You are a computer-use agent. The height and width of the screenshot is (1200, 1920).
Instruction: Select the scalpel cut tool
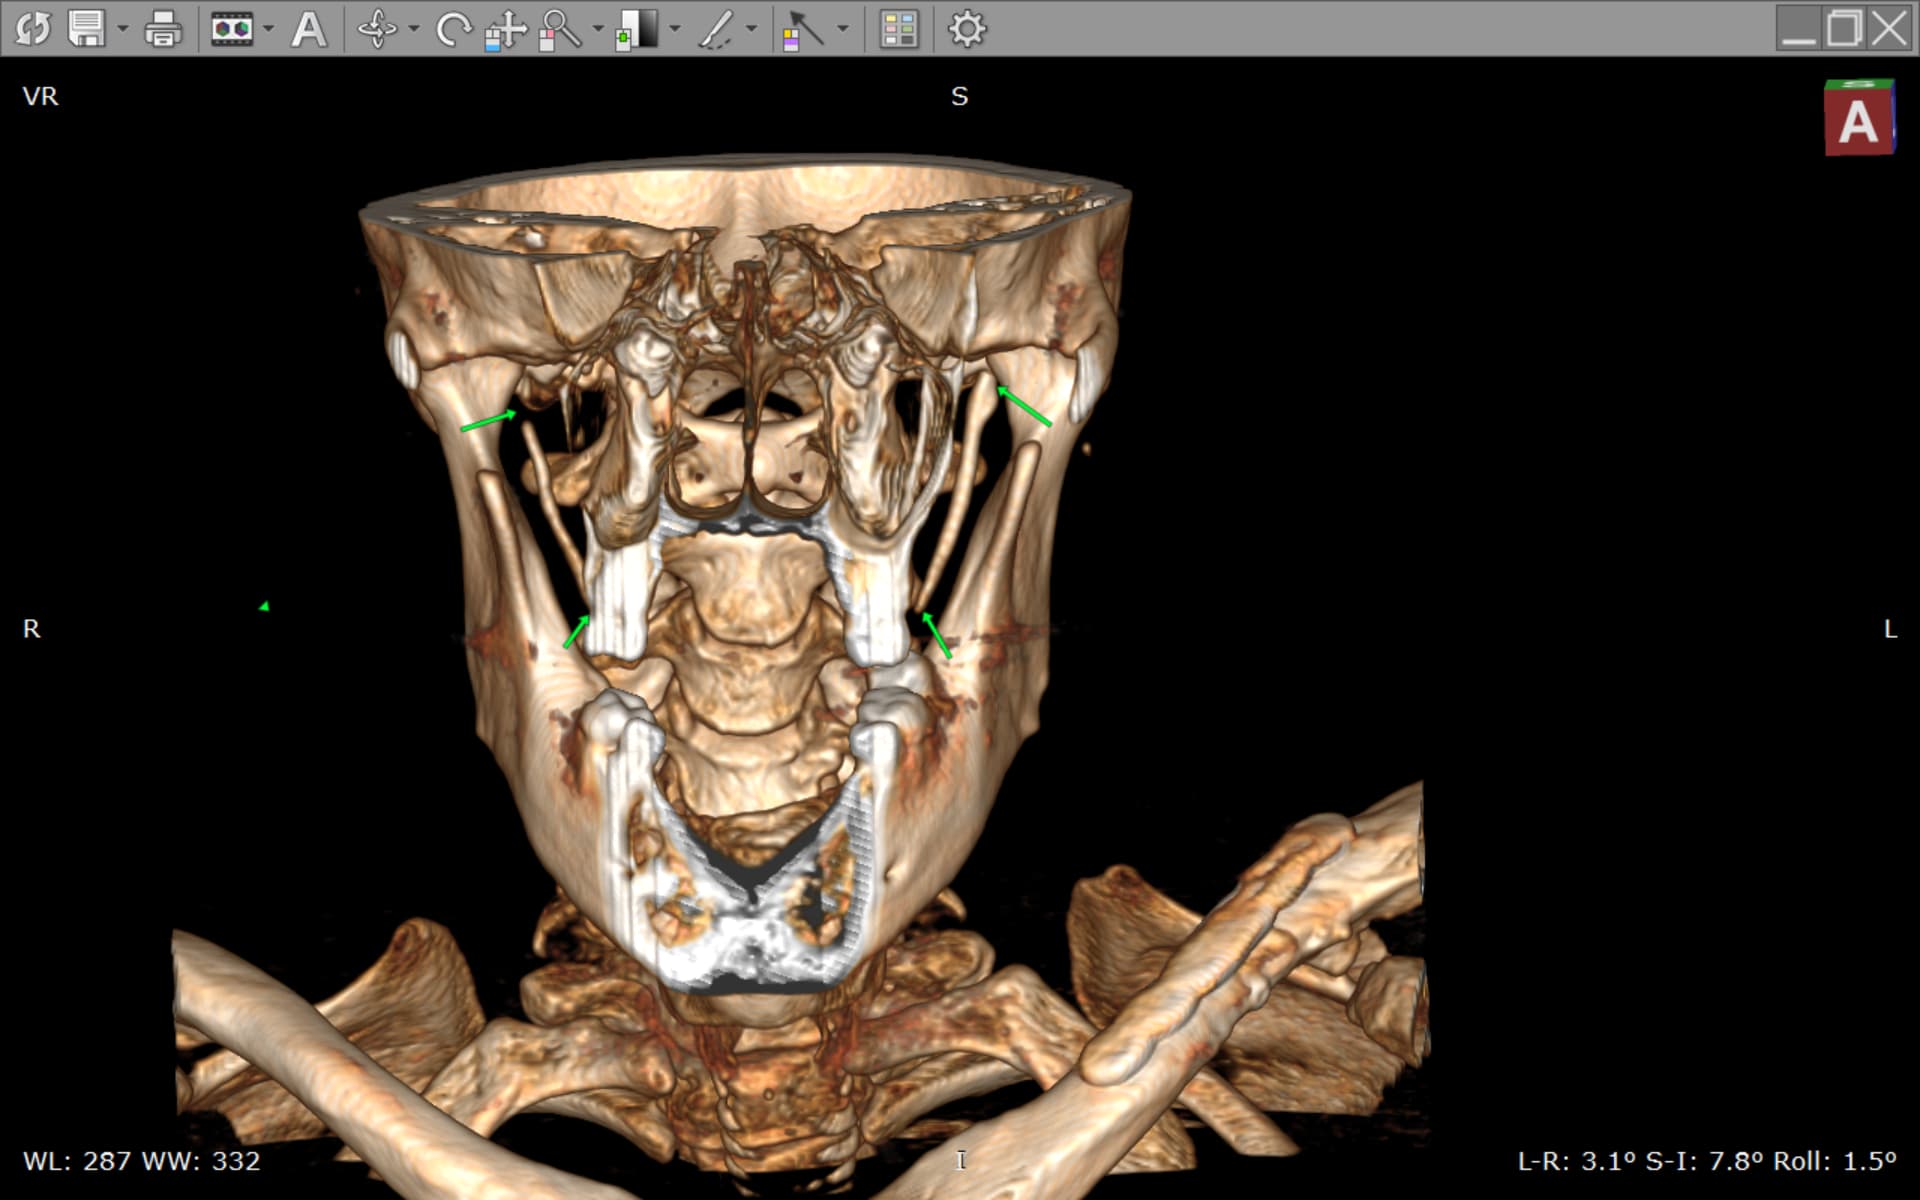[716, 29]
